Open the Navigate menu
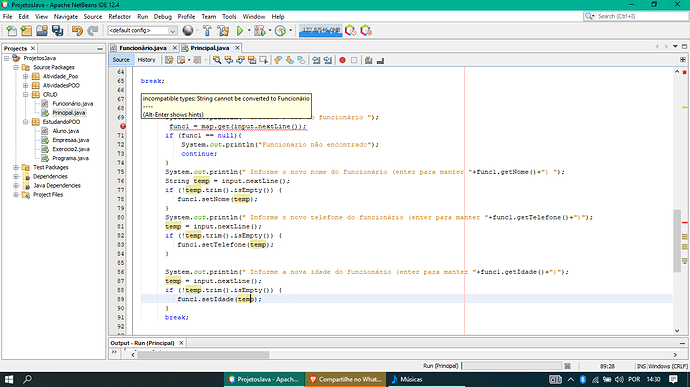 tap(66, 16)
